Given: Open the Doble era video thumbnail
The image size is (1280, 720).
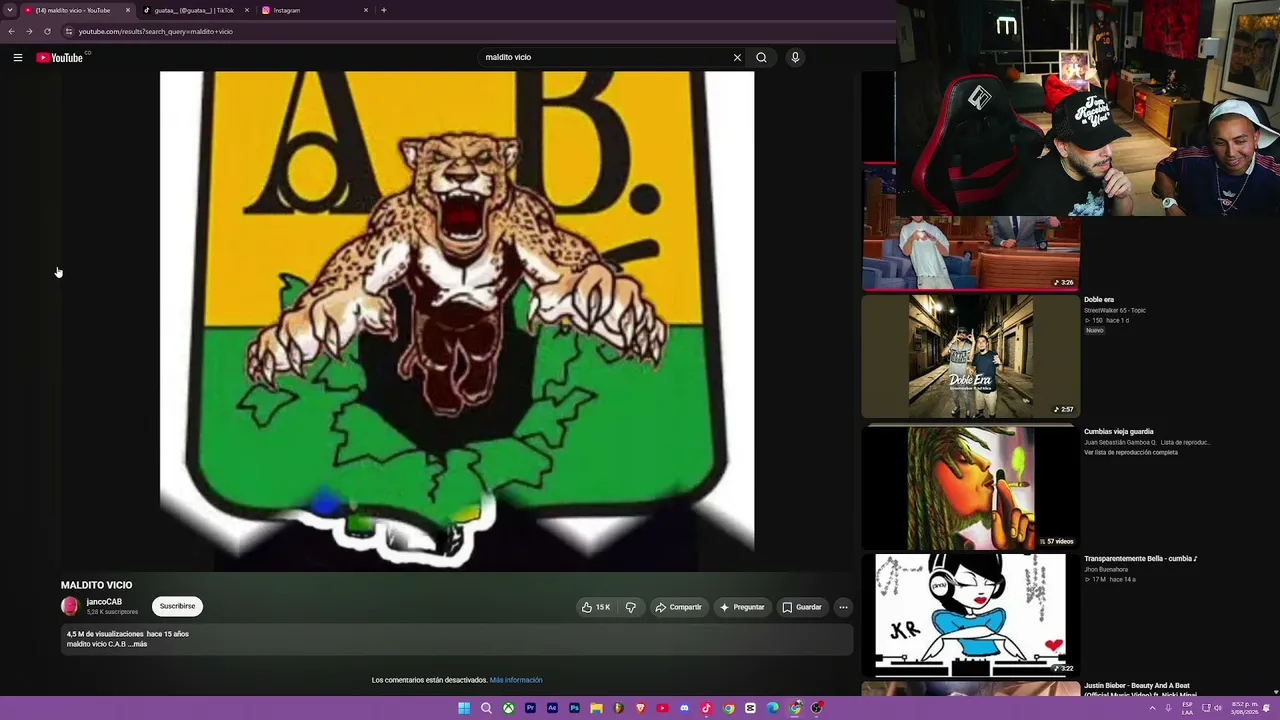Looking at the screenshot, I should (971, 356).
